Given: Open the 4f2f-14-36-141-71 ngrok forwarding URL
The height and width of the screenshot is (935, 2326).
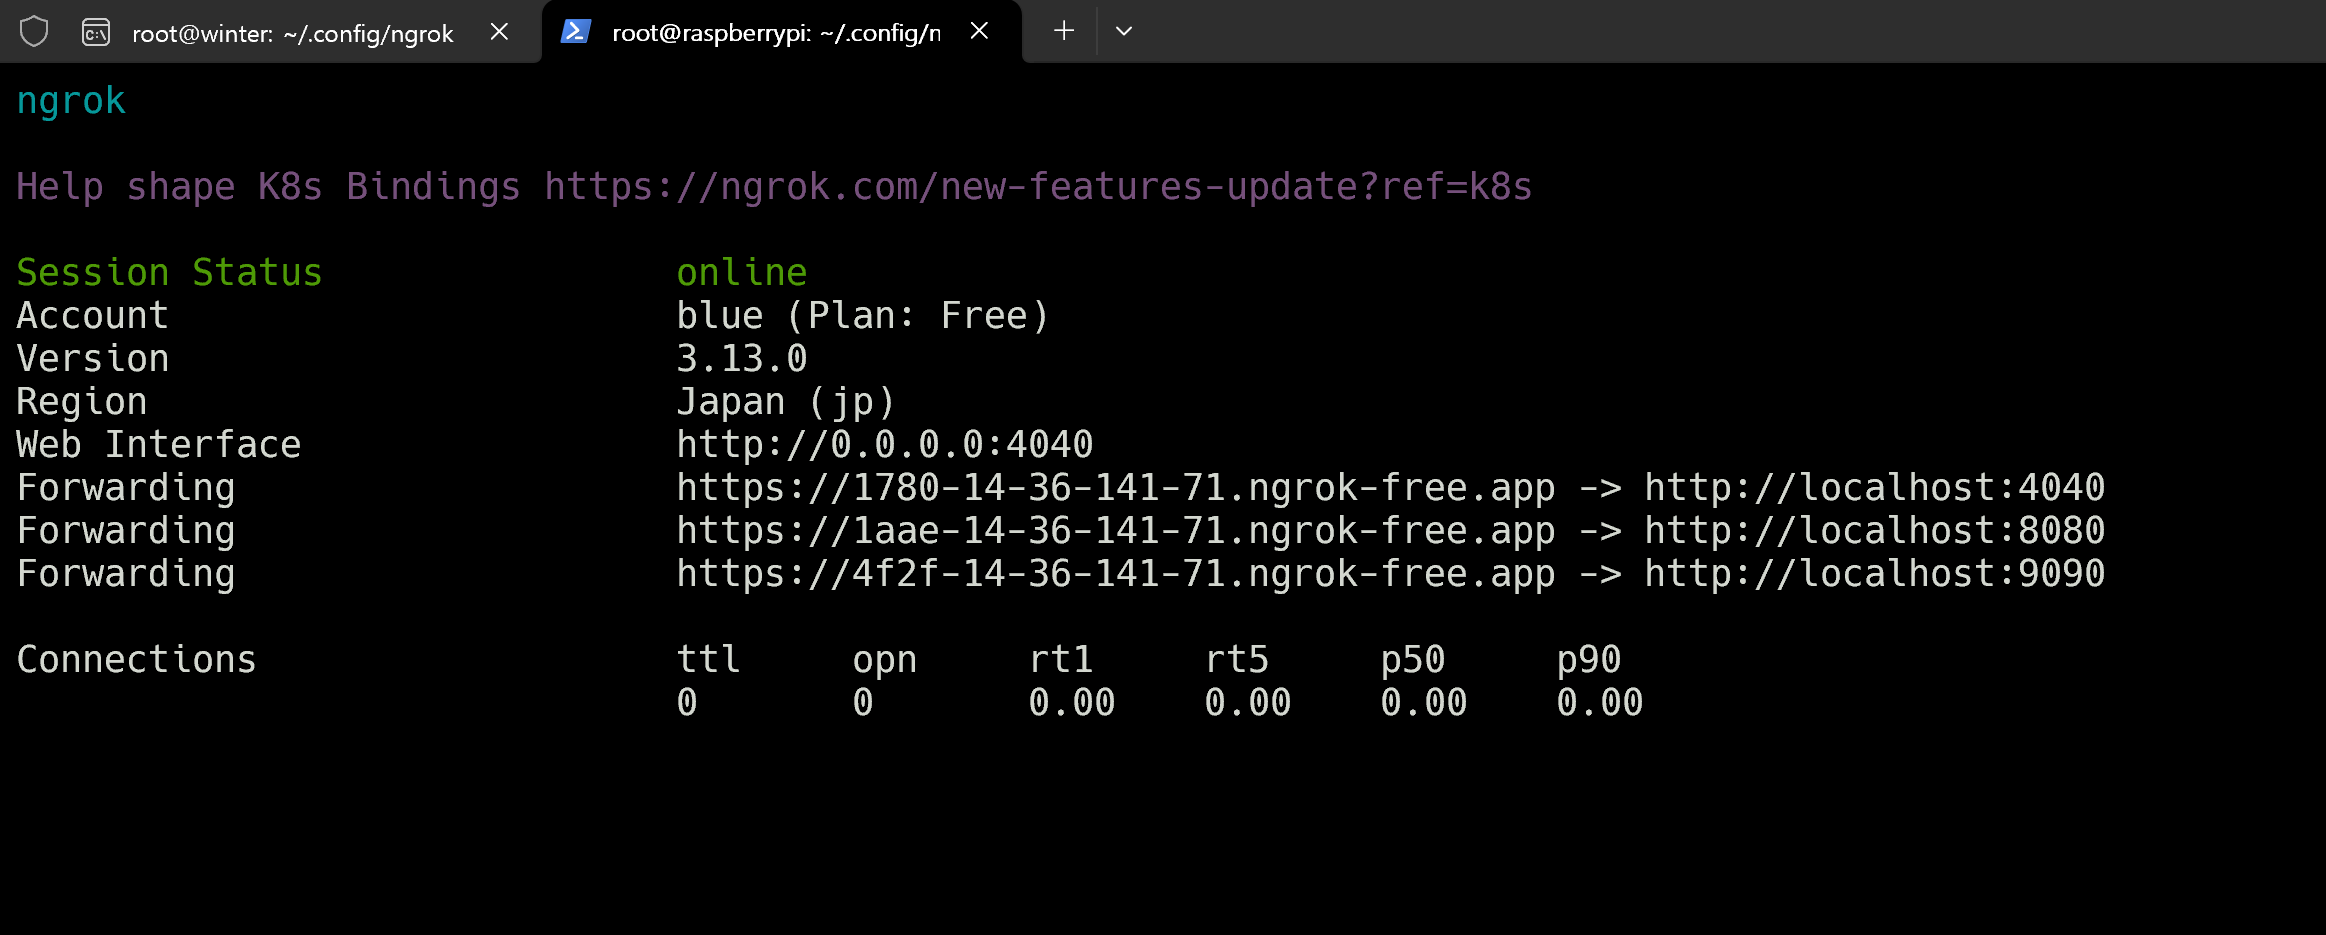Looking at the screenshot, I should pos(1115,573).
